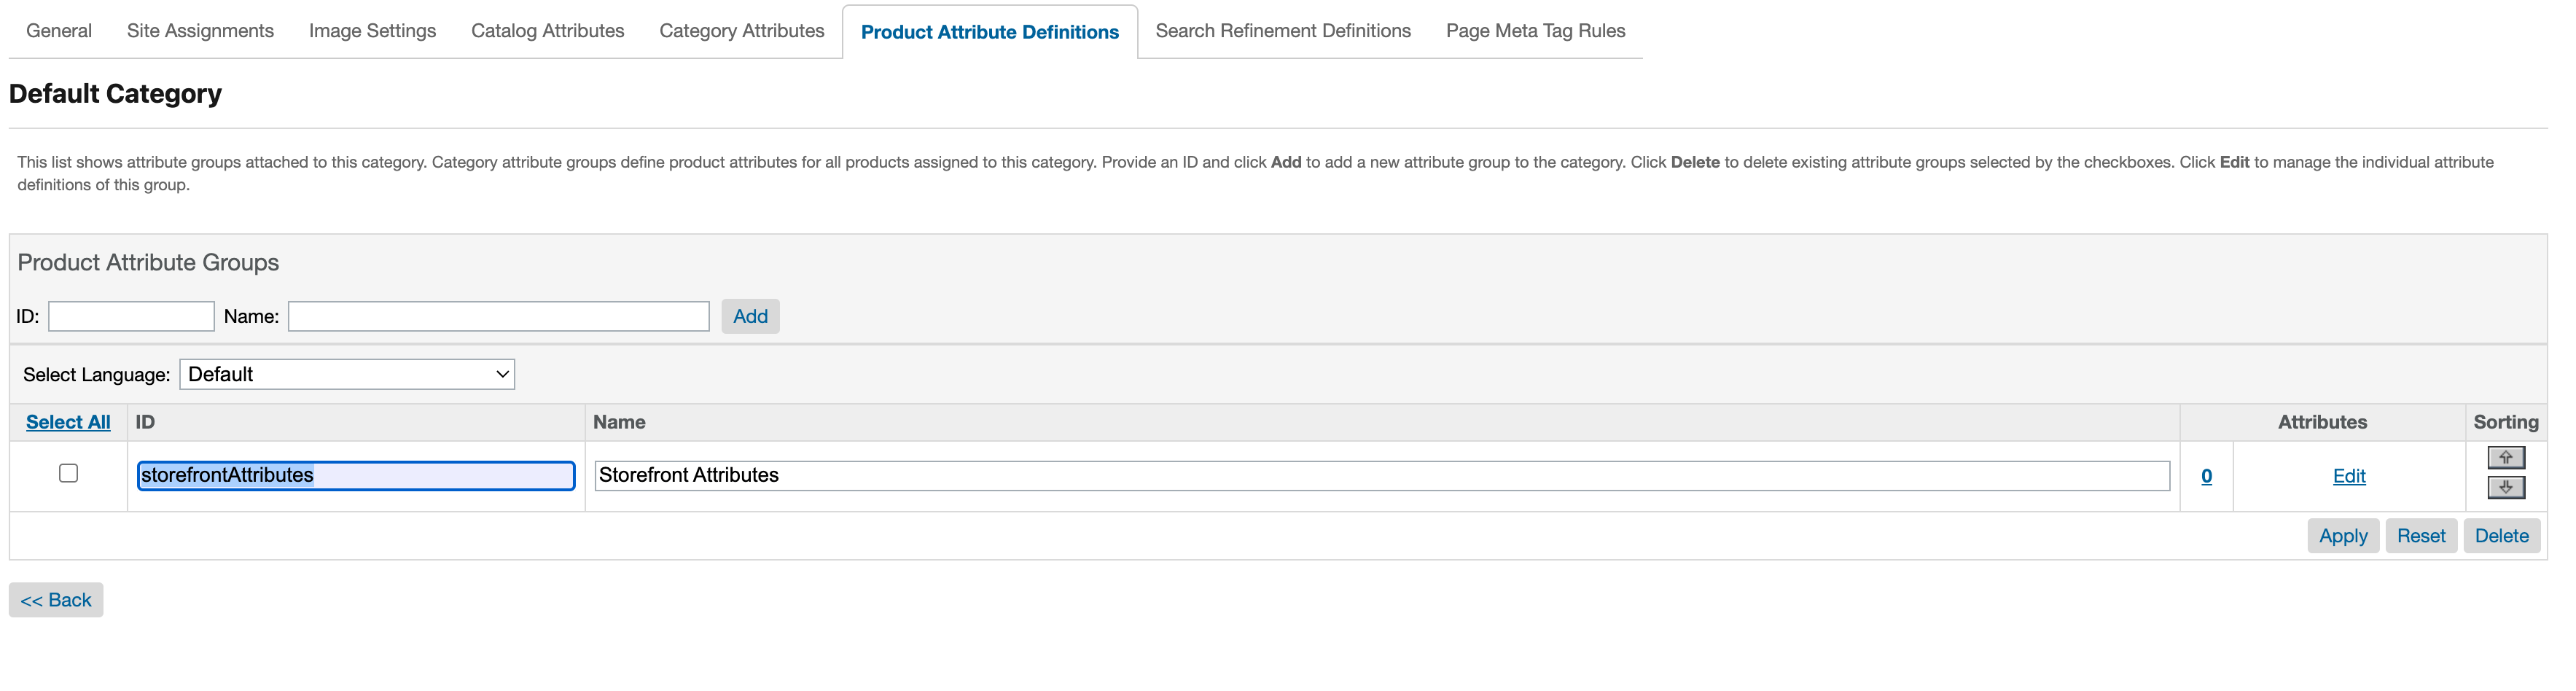Move storefrontAttributes group up with arrow
Image resolution: width=2576 pixels, height=691 pixels.
pyautogui.click(x=2505, y=458)
